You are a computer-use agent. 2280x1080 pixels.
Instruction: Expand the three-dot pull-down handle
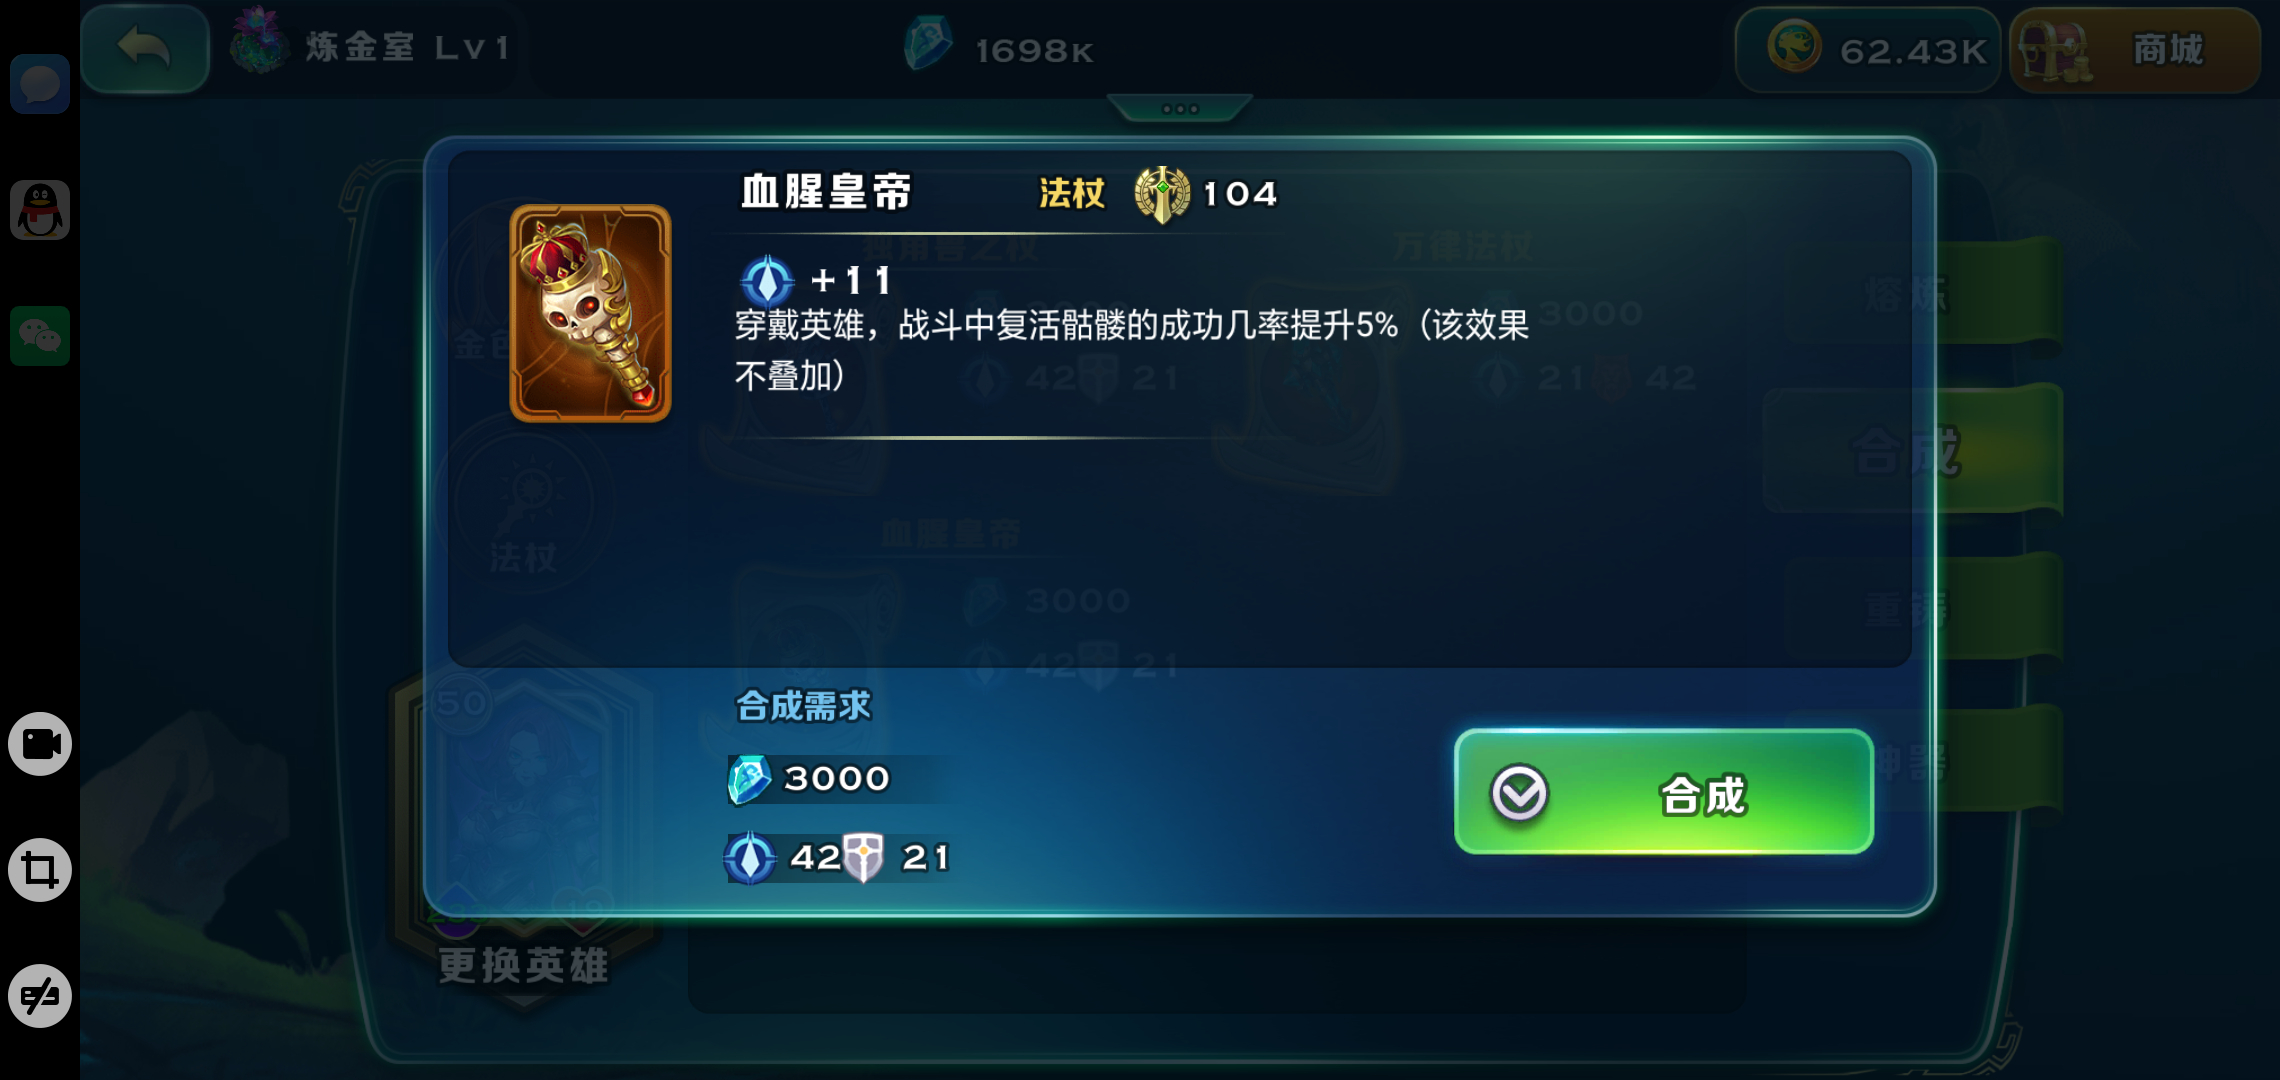coord(1180,108)
